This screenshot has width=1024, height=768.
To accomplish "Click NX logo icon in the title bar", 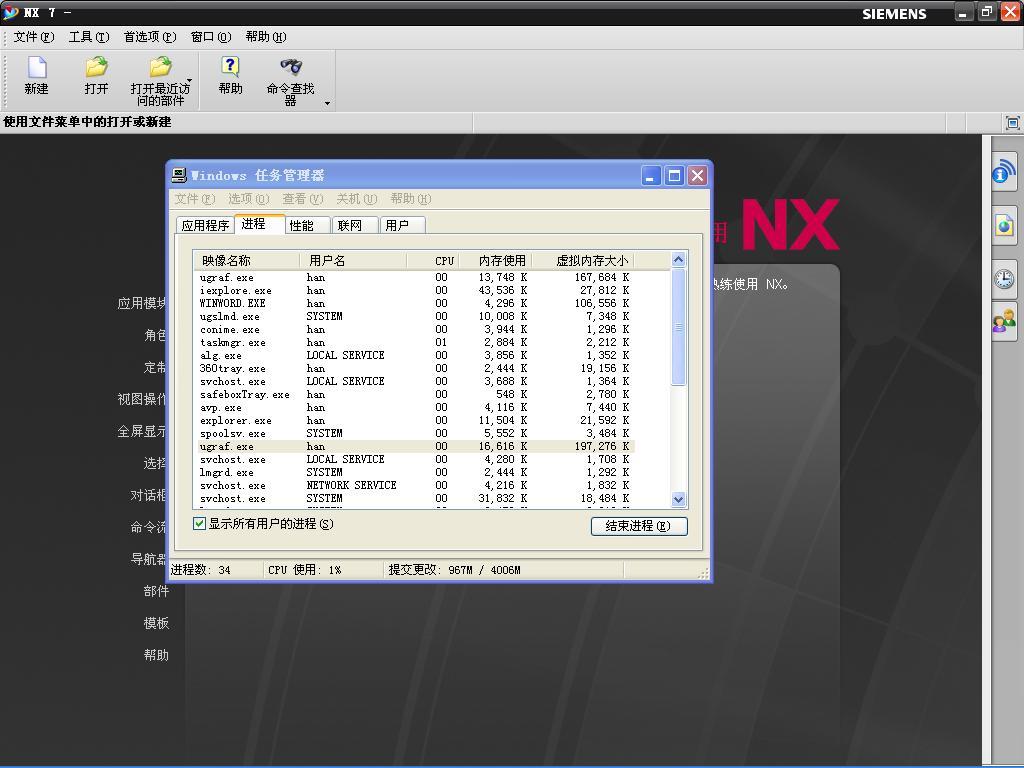I will (10, 12).
